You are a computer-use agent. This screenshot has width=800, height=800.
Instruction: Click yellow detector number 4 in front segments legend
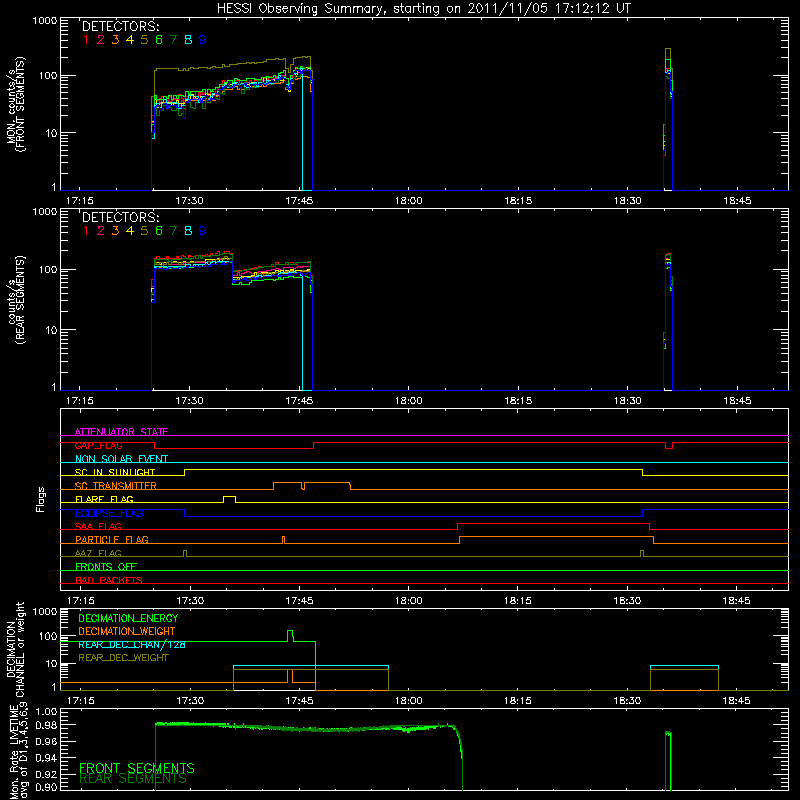130,40
